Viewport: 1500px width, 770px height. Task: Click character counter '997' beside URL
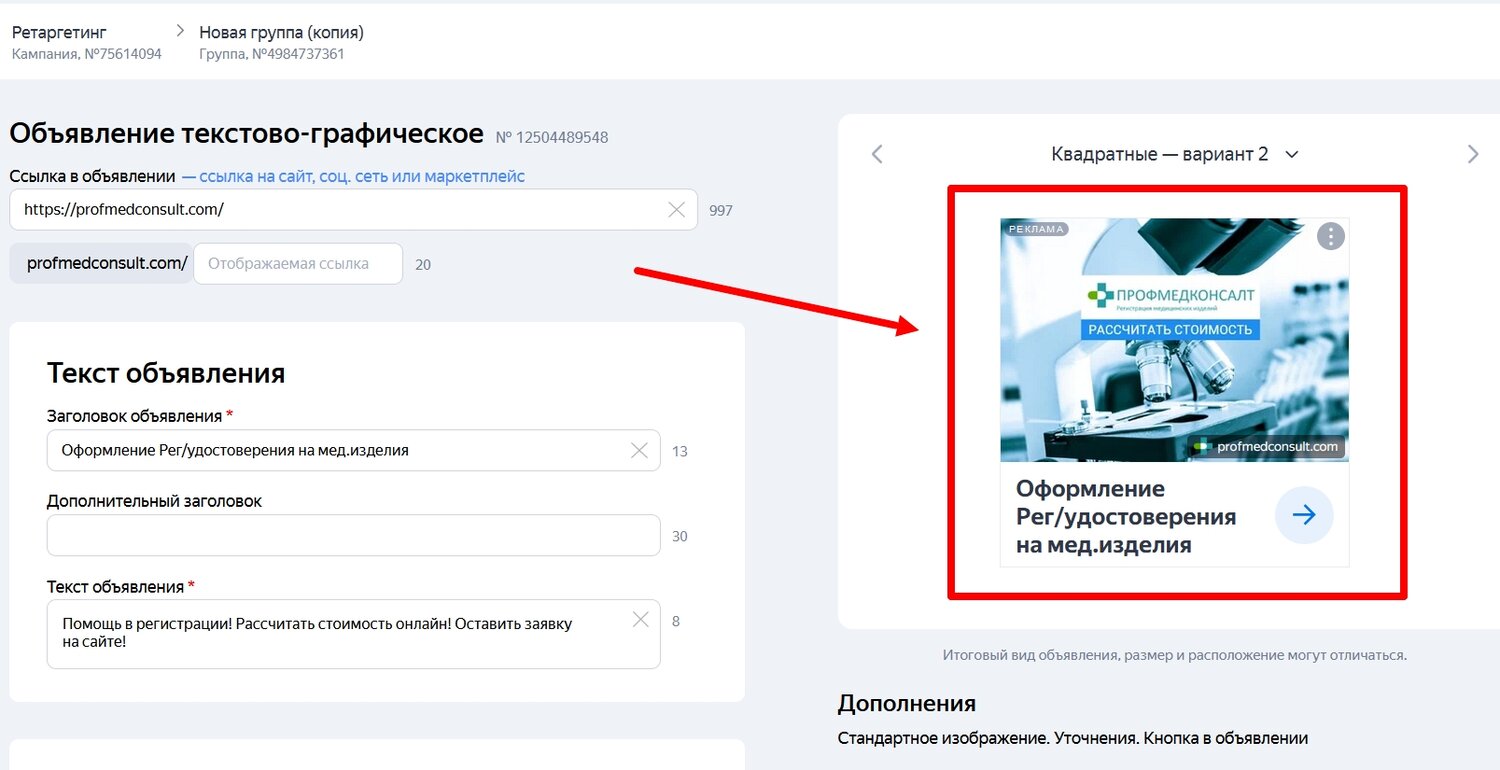(721, 211)
